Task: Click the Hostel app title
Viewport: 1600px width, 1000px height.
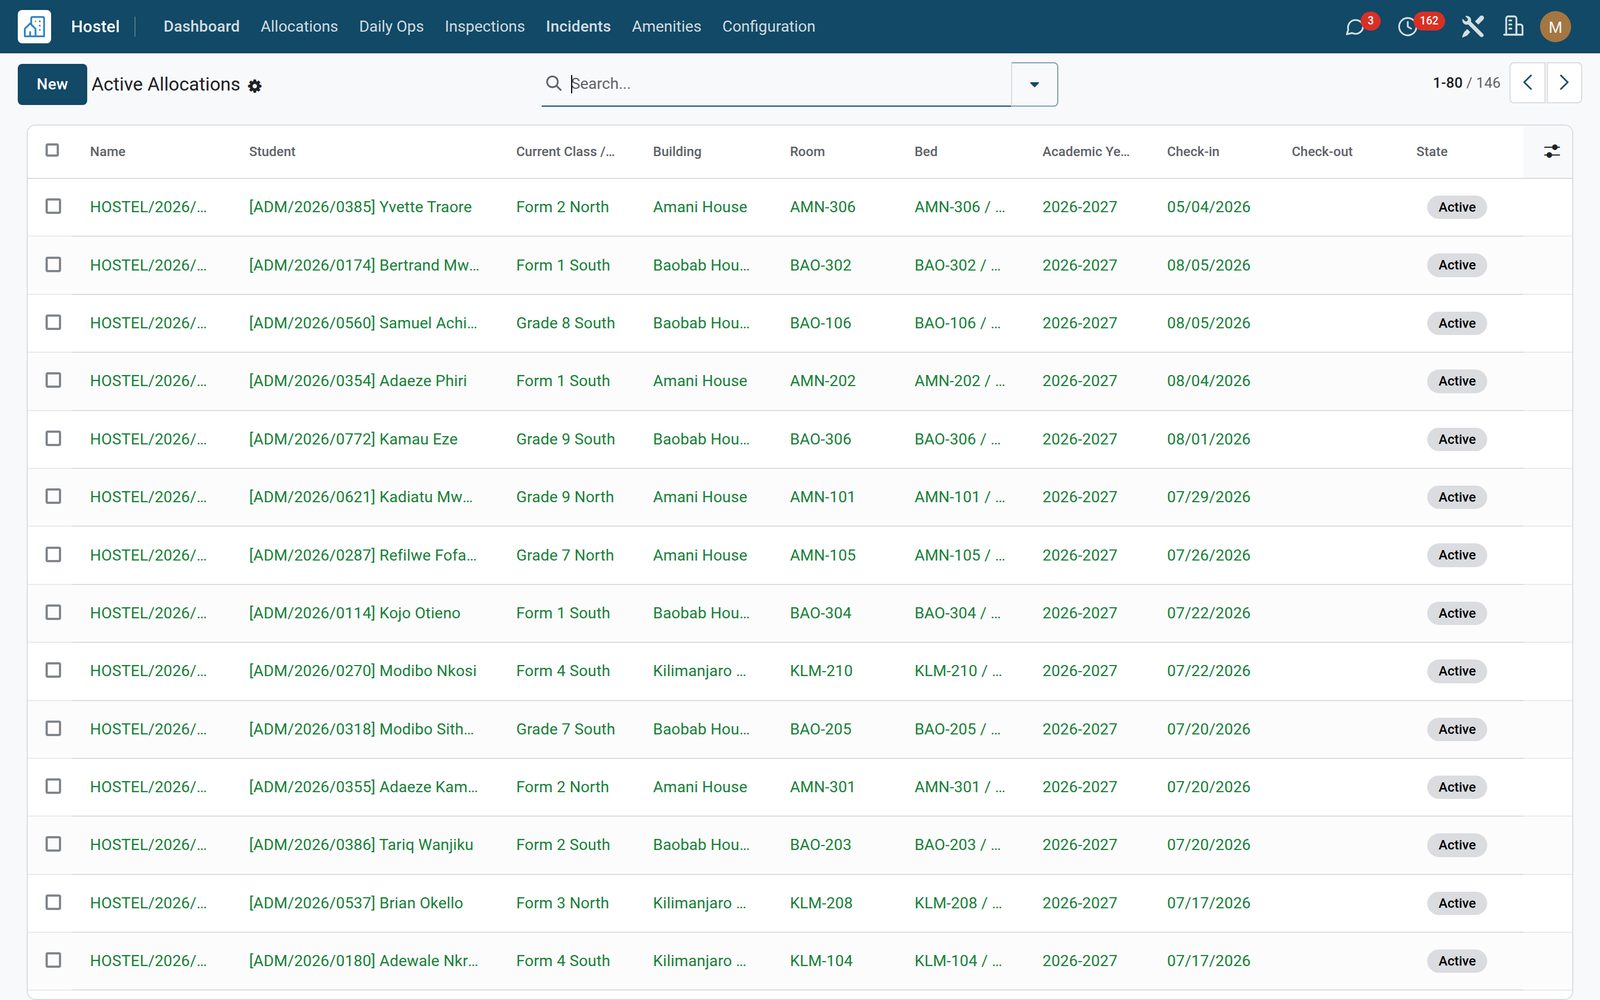Action: (x=95, y=26)
